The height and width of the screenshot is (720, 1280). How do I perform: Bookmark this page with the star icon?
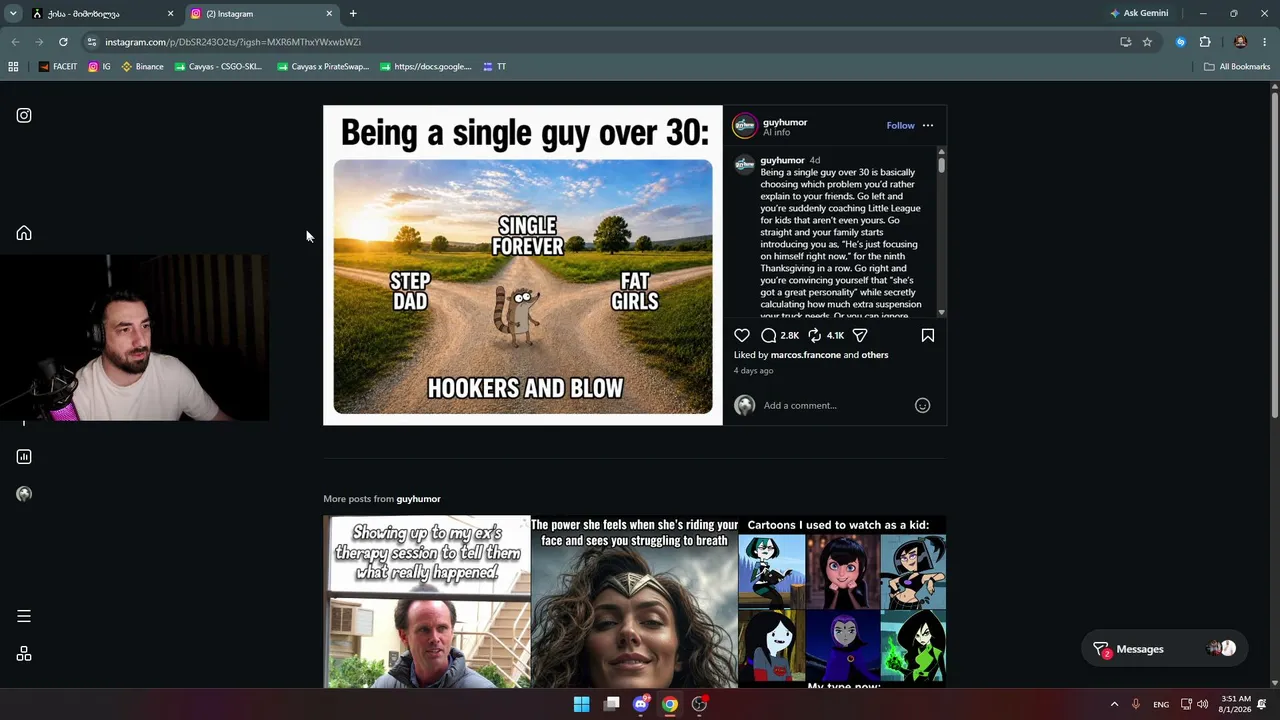click(x=1147, y=42)
